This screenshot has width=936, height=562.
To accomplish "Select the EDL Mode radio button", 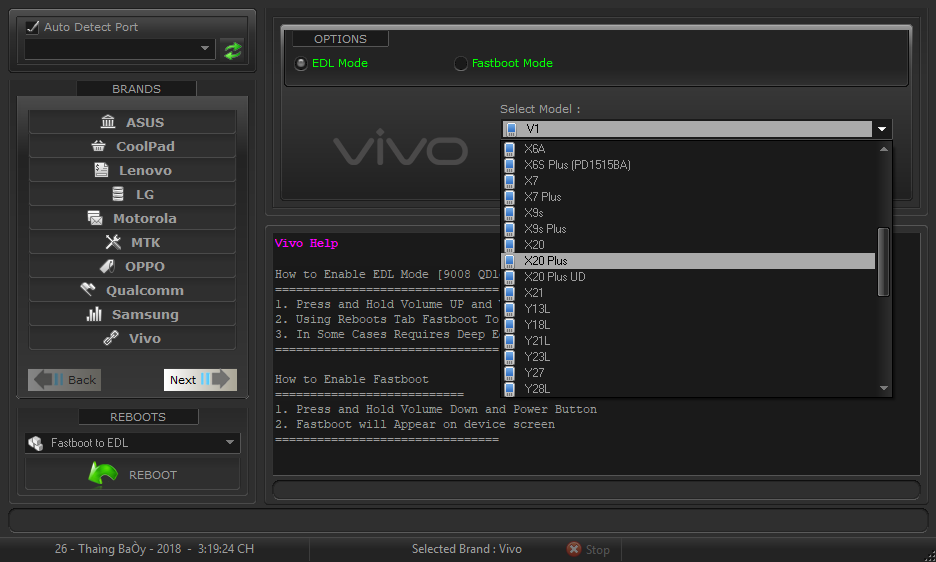I will (301, 63).
